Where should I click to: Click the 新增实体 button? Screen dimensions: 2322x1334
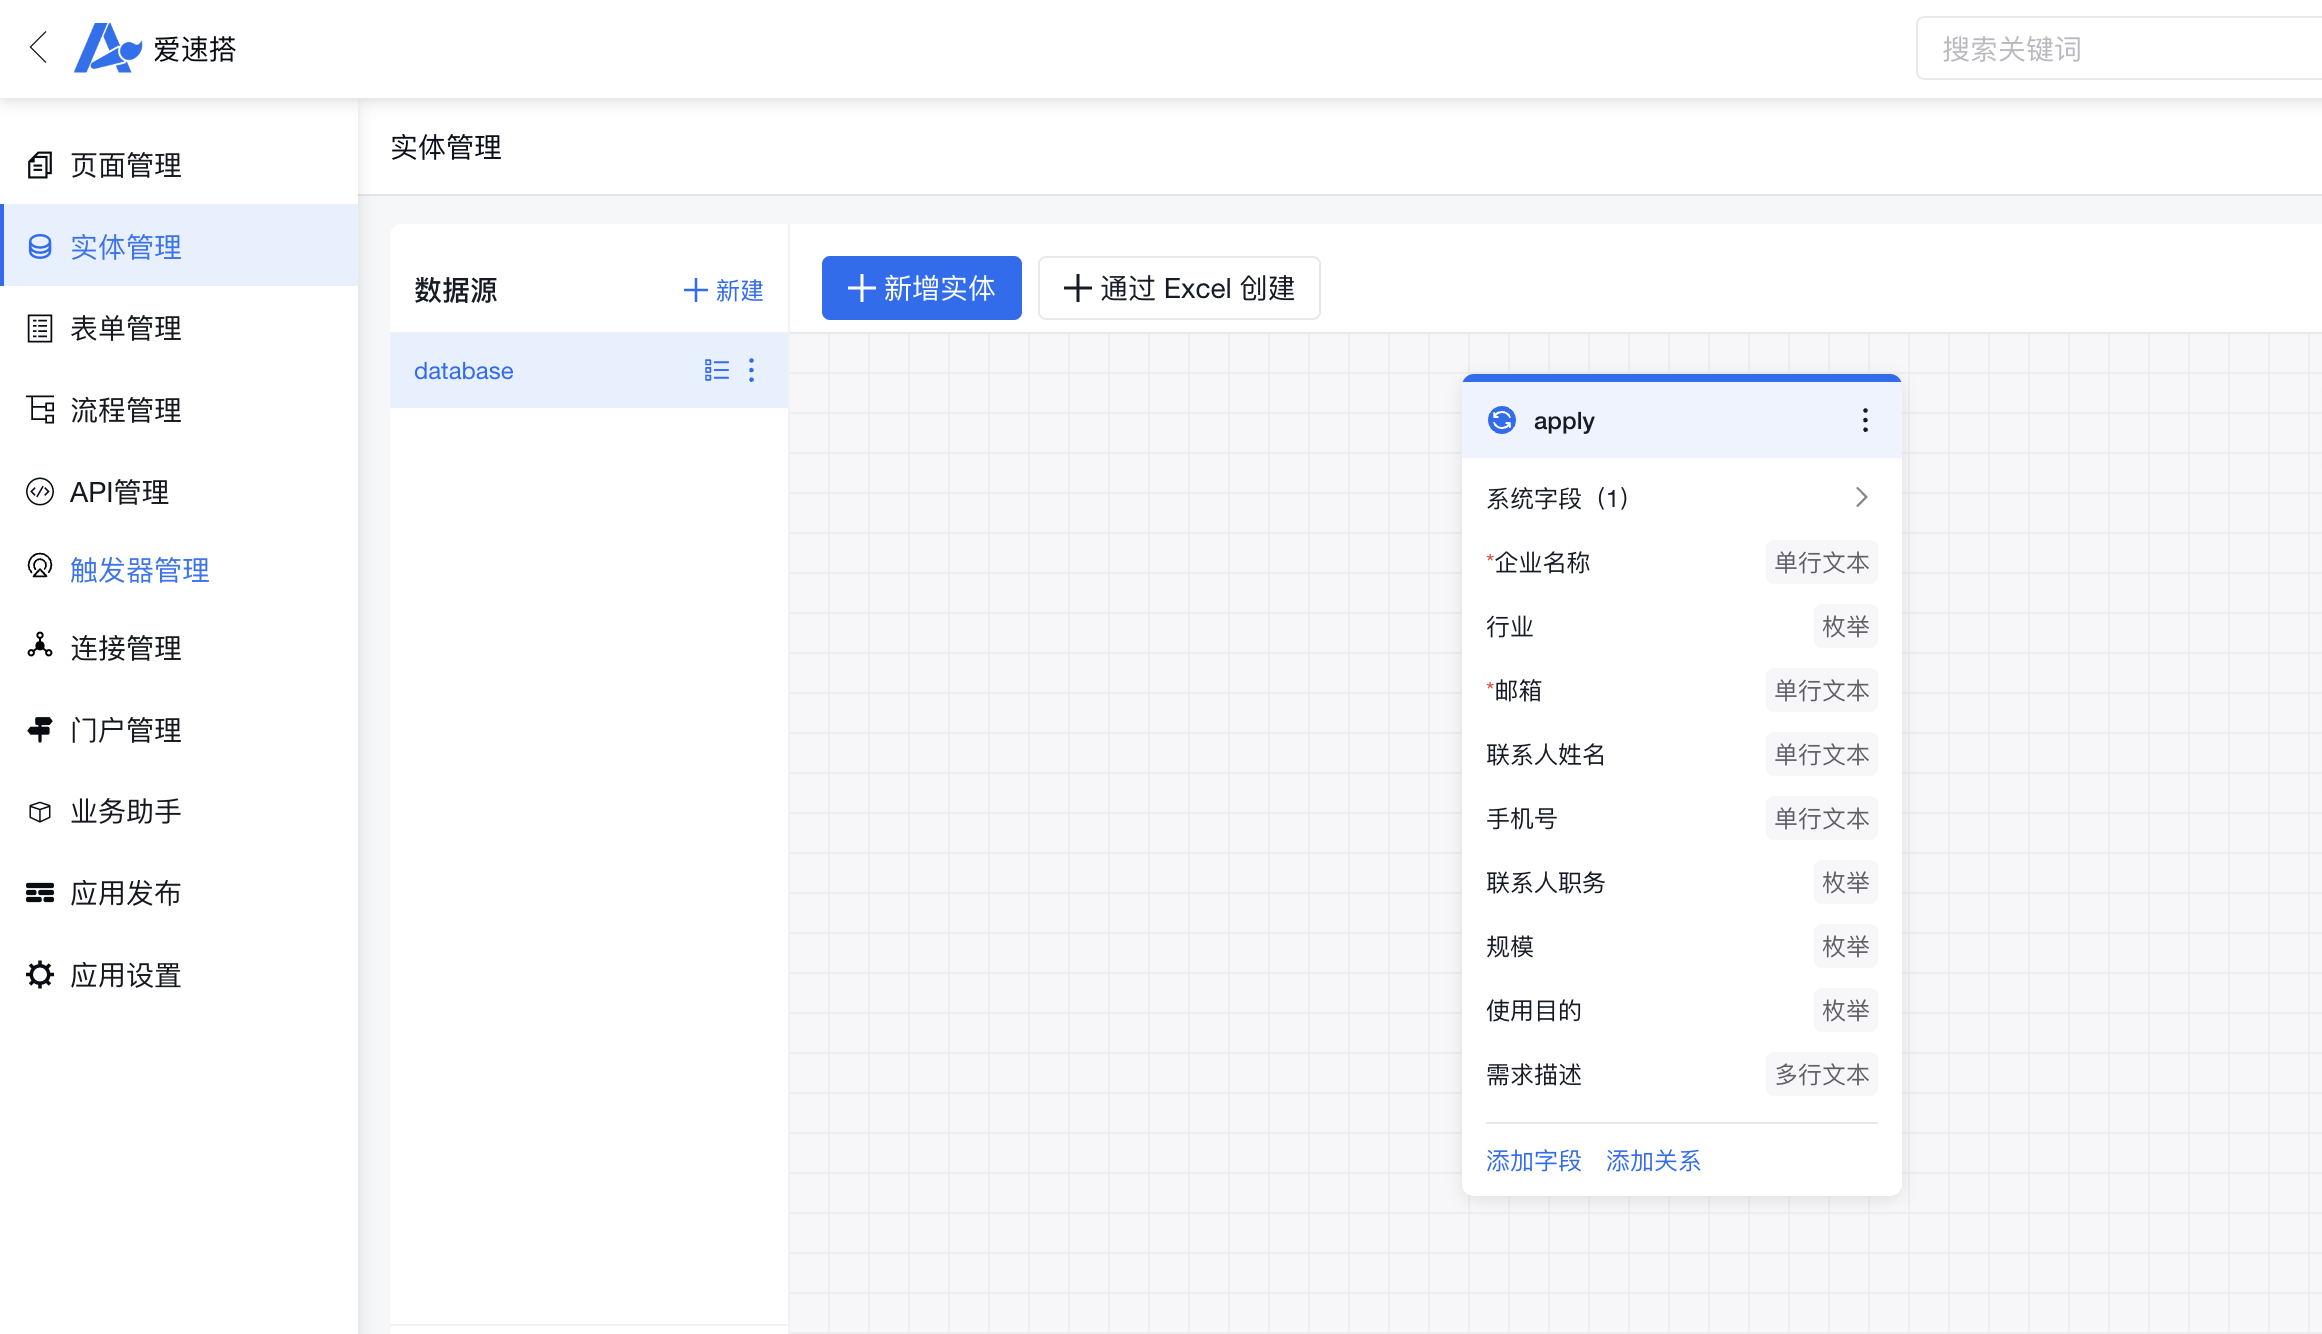point(922,288)
